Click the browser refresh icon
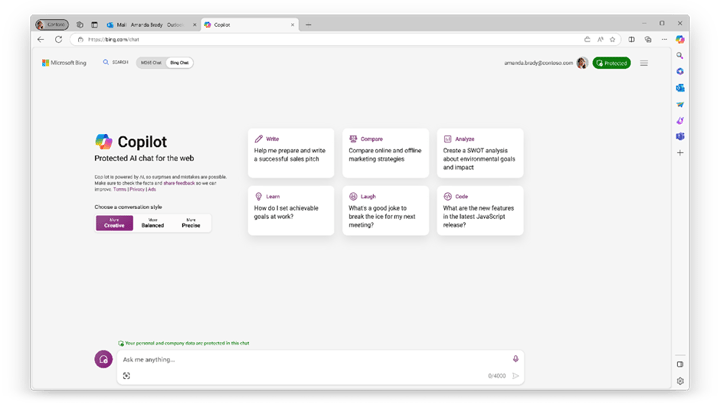 click(x=59, y=40)
